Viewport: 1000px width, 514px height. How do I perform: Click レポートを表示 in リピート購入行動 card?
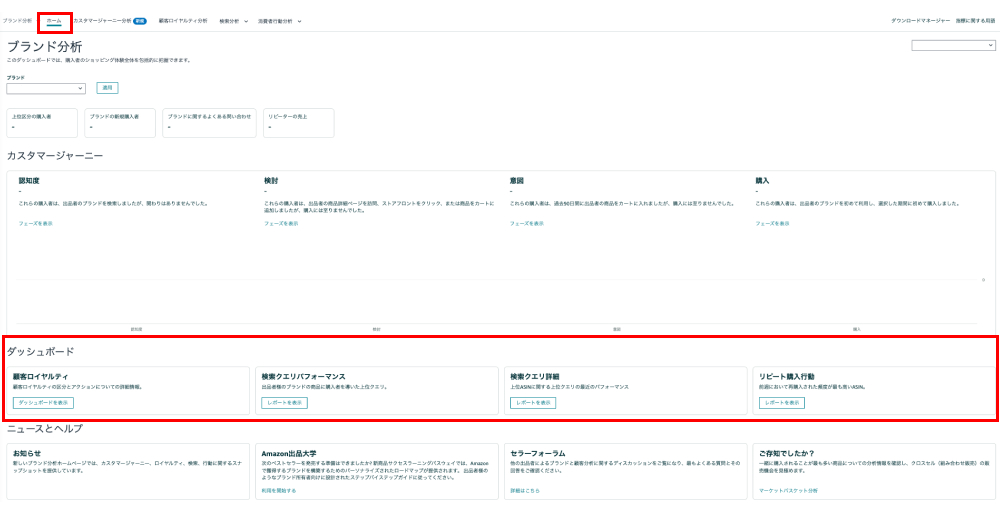point(782,403)
